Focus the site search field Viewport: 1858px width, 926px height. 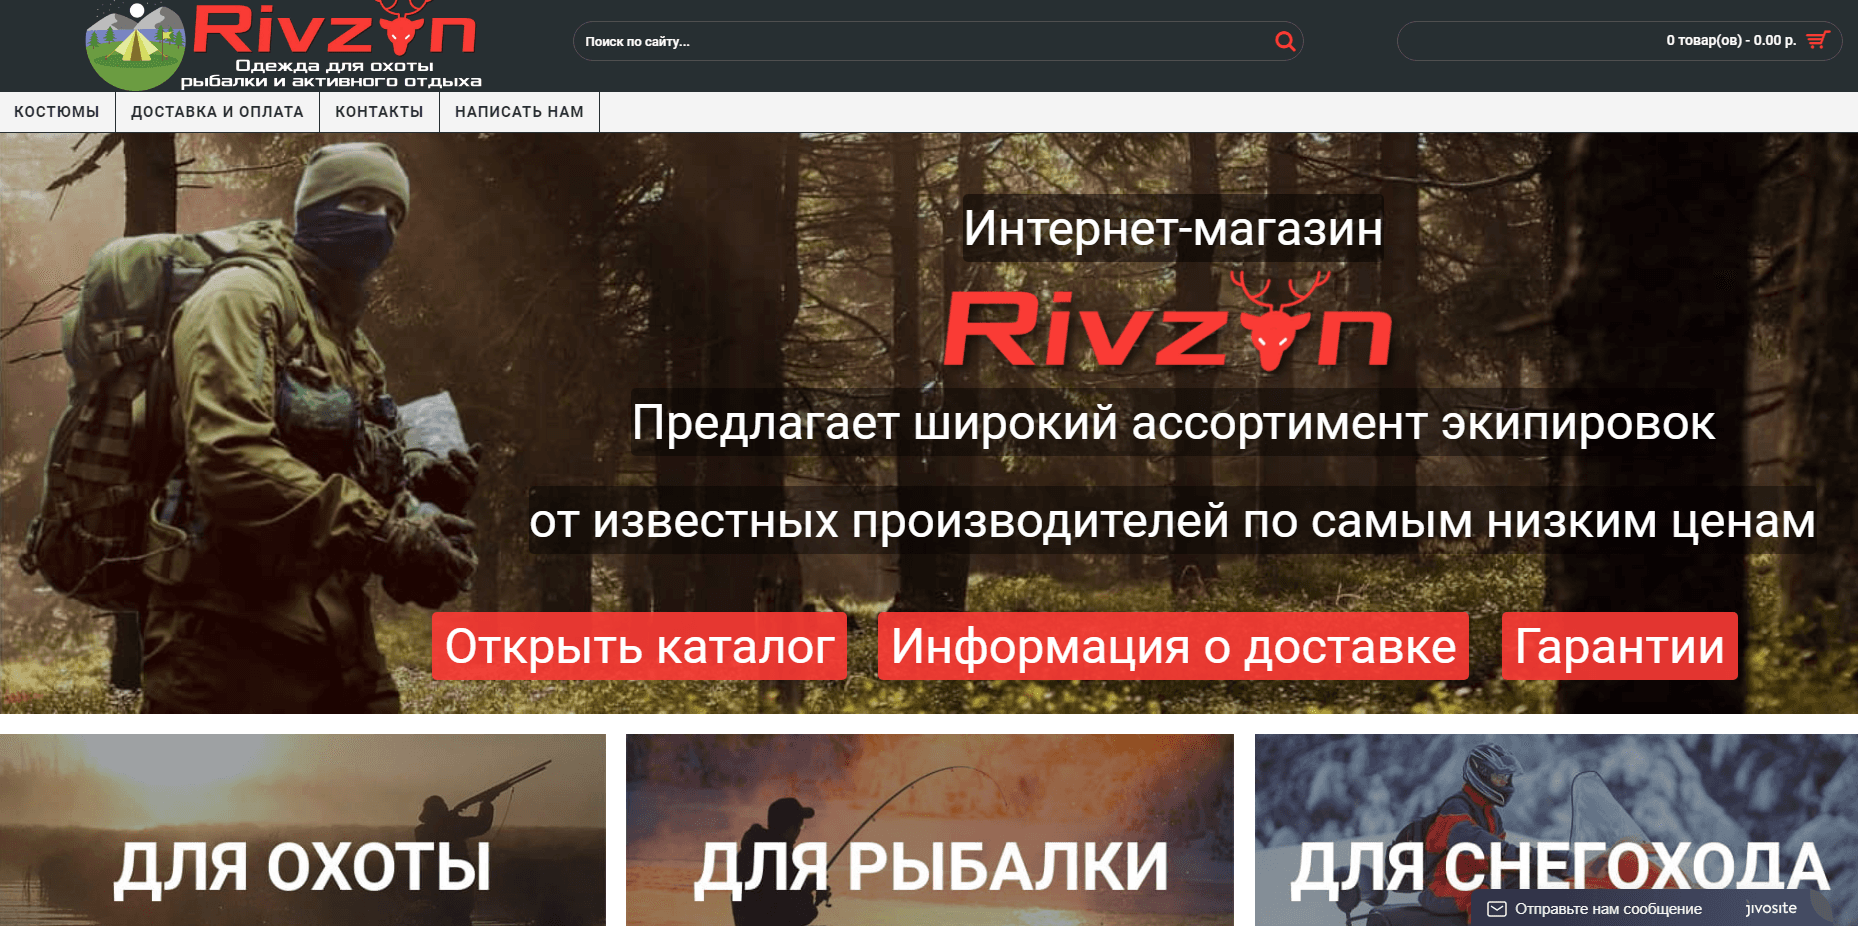coord(920,41)
